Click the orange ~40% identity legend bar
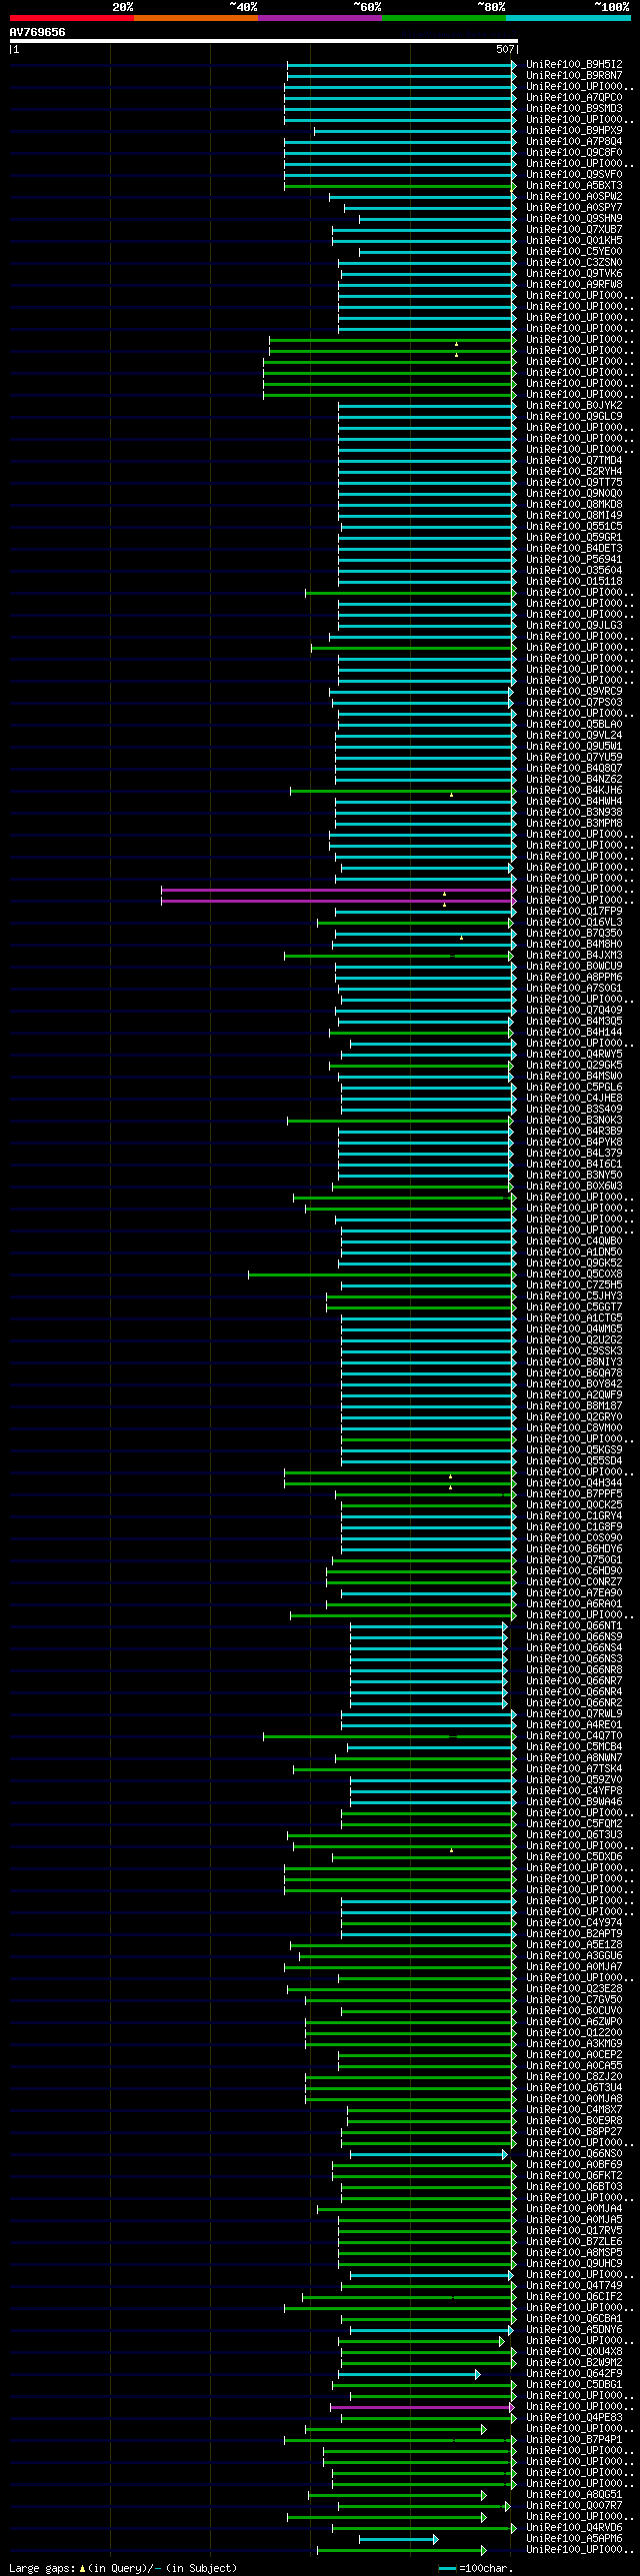 (195, 18)
